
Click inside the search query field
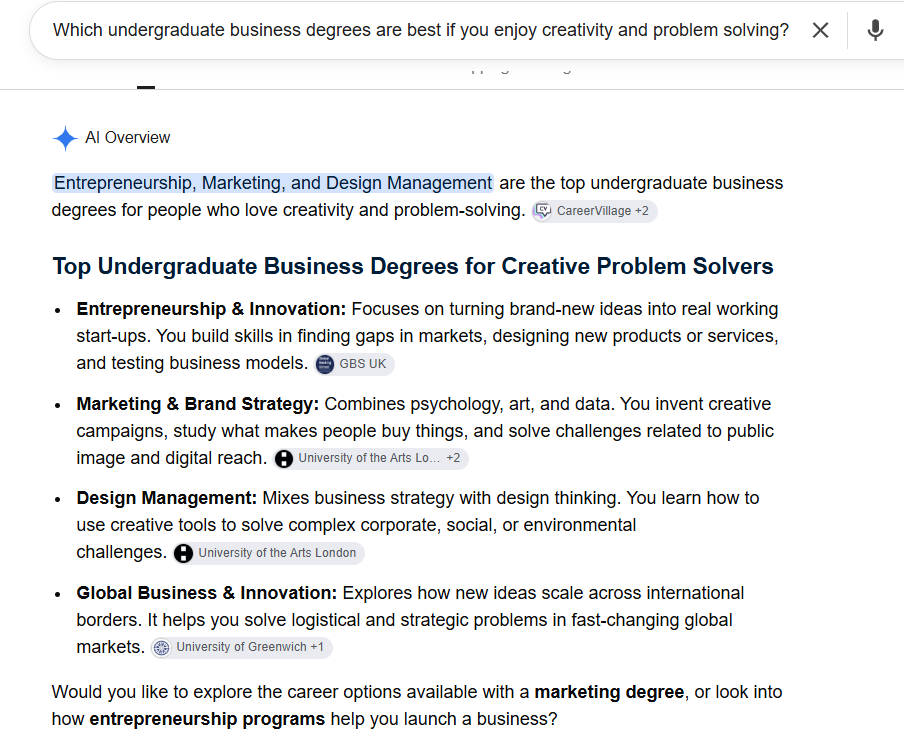[x=421, y=30]
